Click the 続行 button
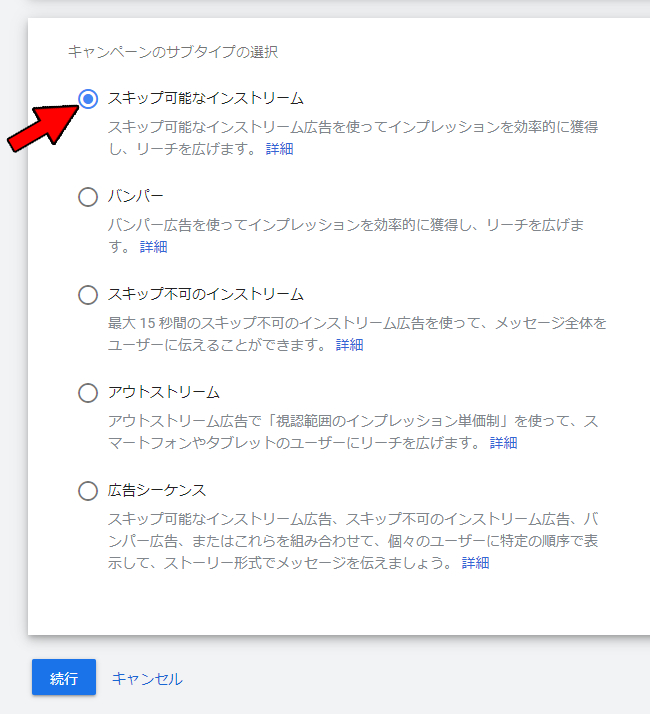 [x=64, y=677]
